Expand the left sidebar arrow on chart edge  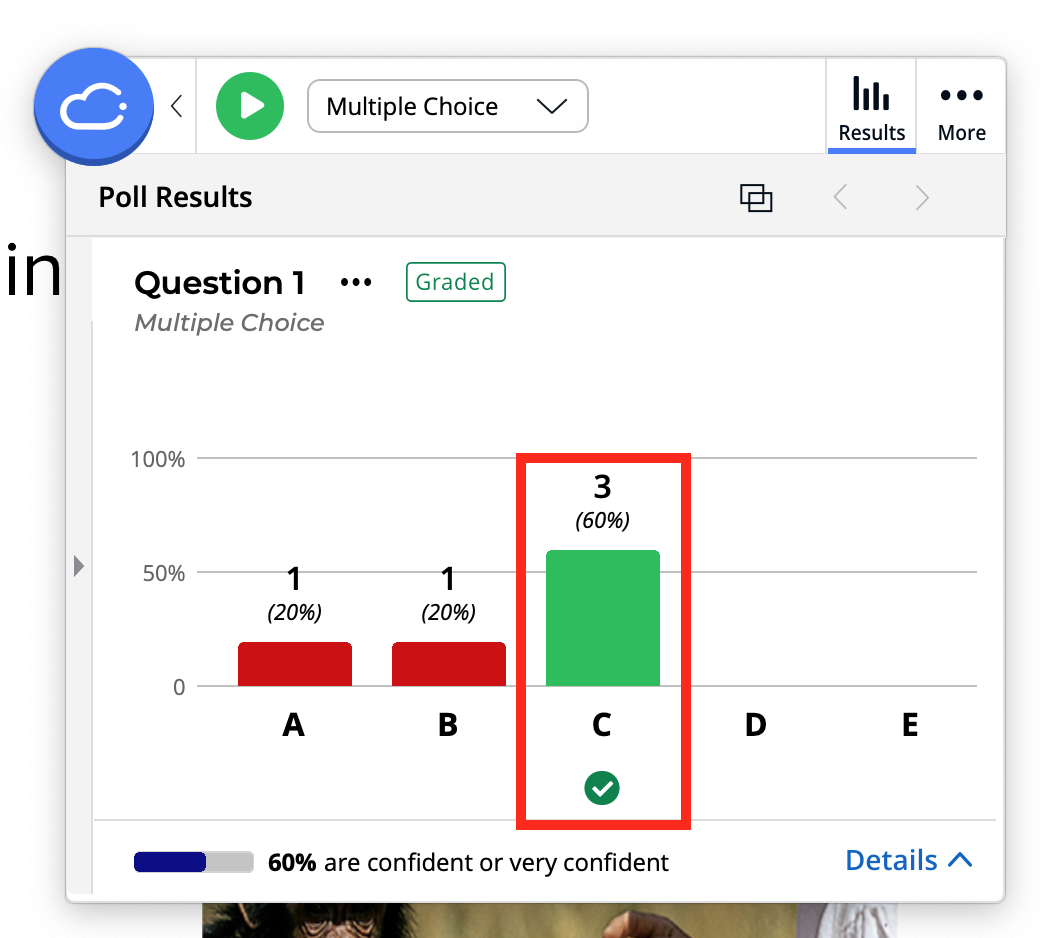click(x=79, y=566)
